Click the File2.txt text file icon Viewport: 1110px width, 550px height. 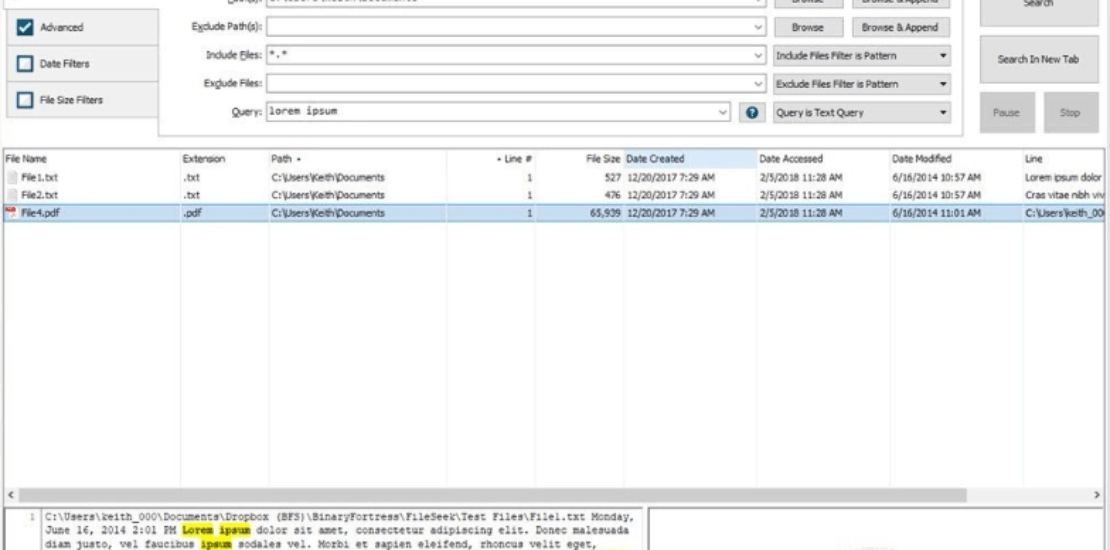(11, 195)
